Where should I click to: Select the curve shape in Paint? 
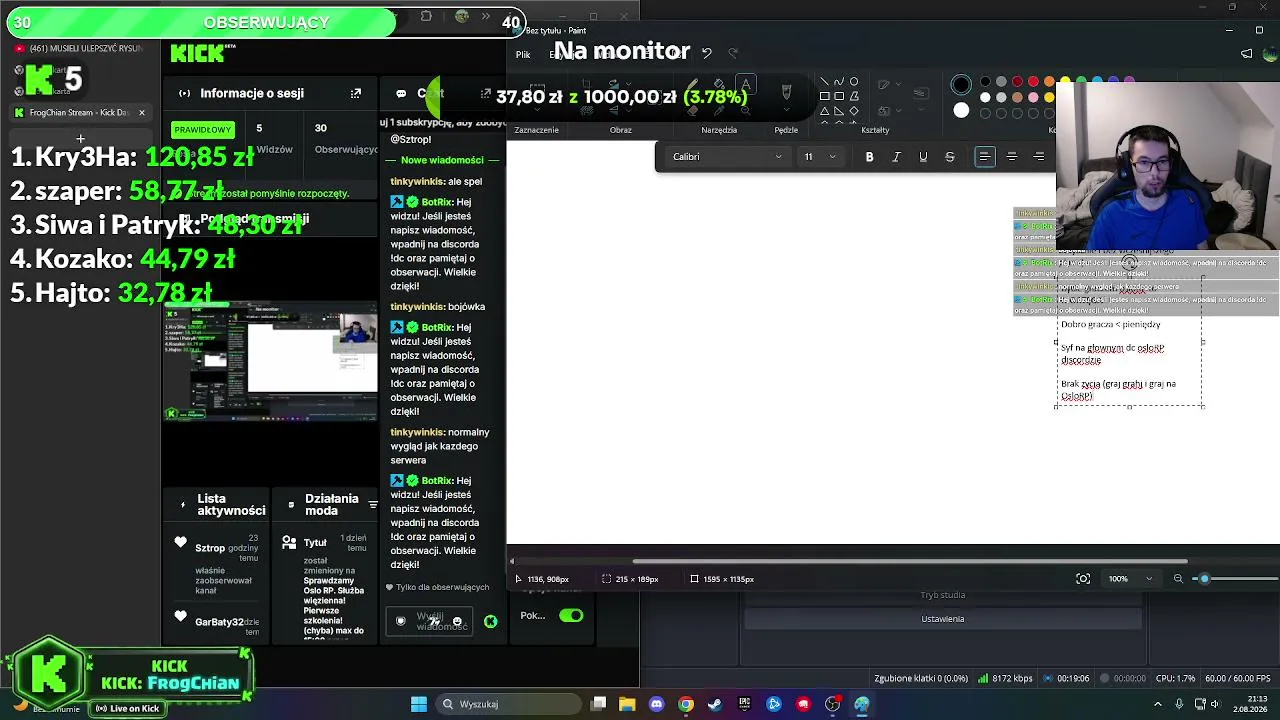point(839,82)
